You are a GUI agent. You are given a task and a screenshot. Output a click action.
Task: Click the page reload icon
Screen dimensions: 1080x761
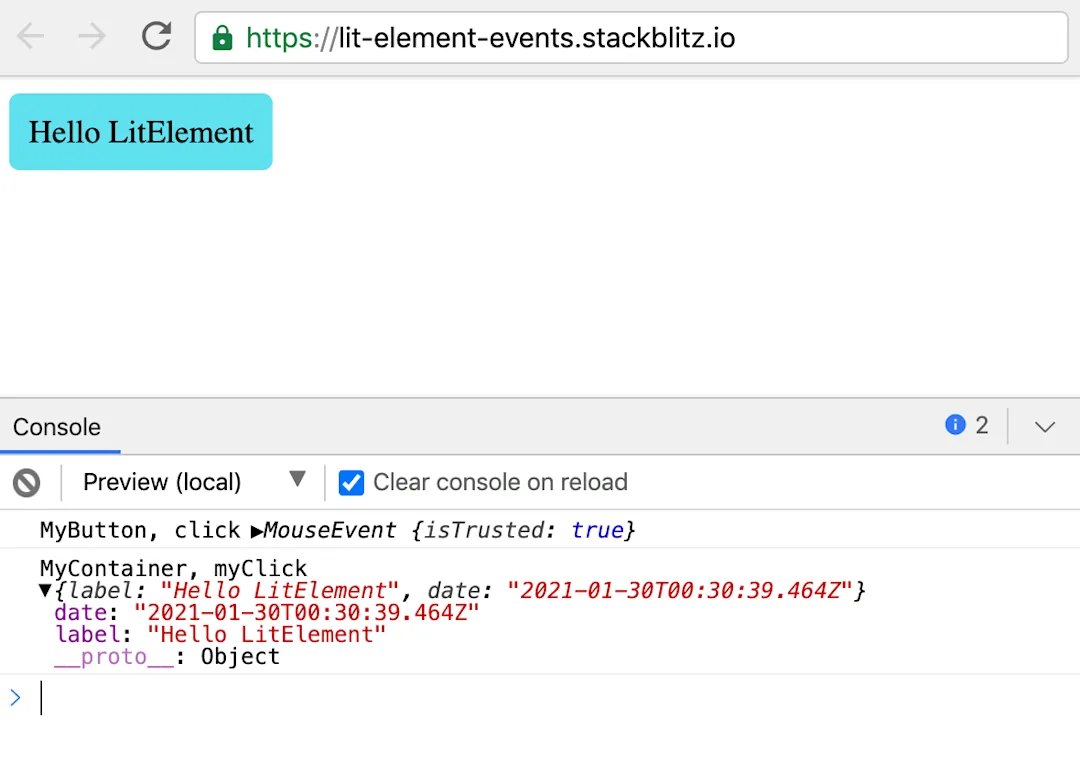pyautogui.click(x=156, y=37)
